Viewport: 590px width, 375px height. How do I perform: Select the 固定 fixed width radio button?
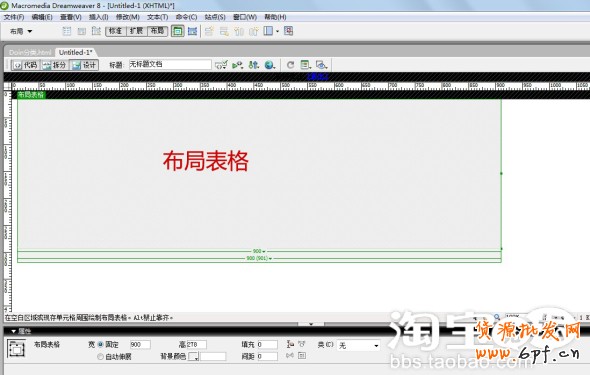100,344
